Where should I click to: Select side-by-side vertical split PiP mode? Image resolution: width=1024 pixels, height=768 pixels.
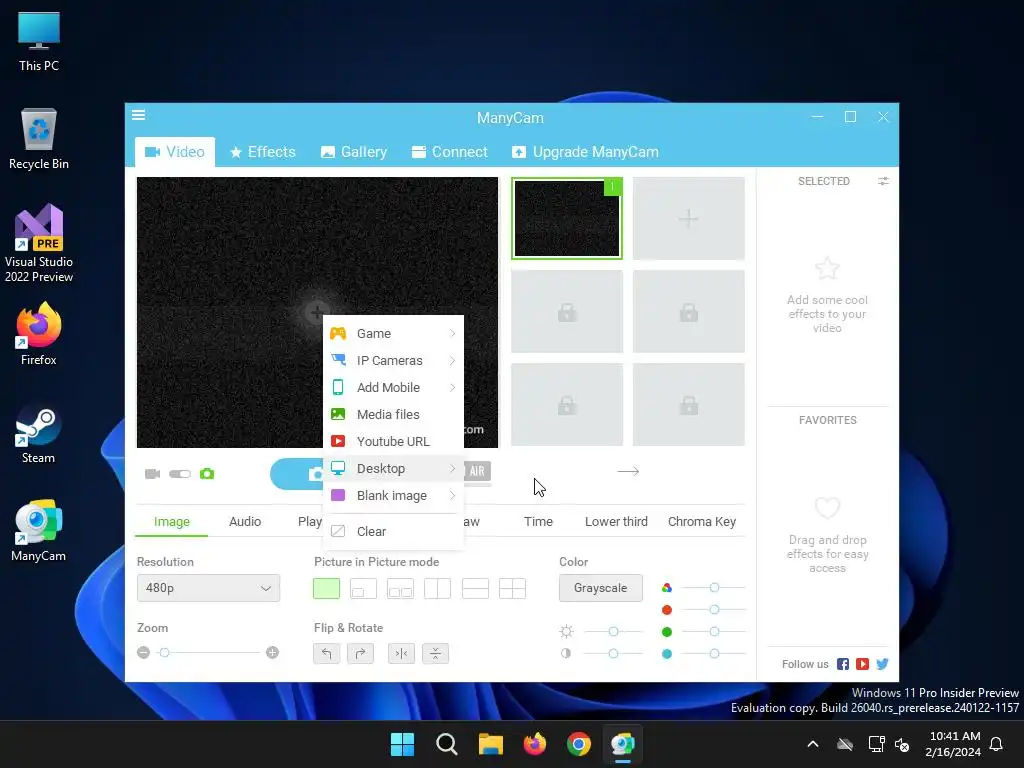[438, 588]
